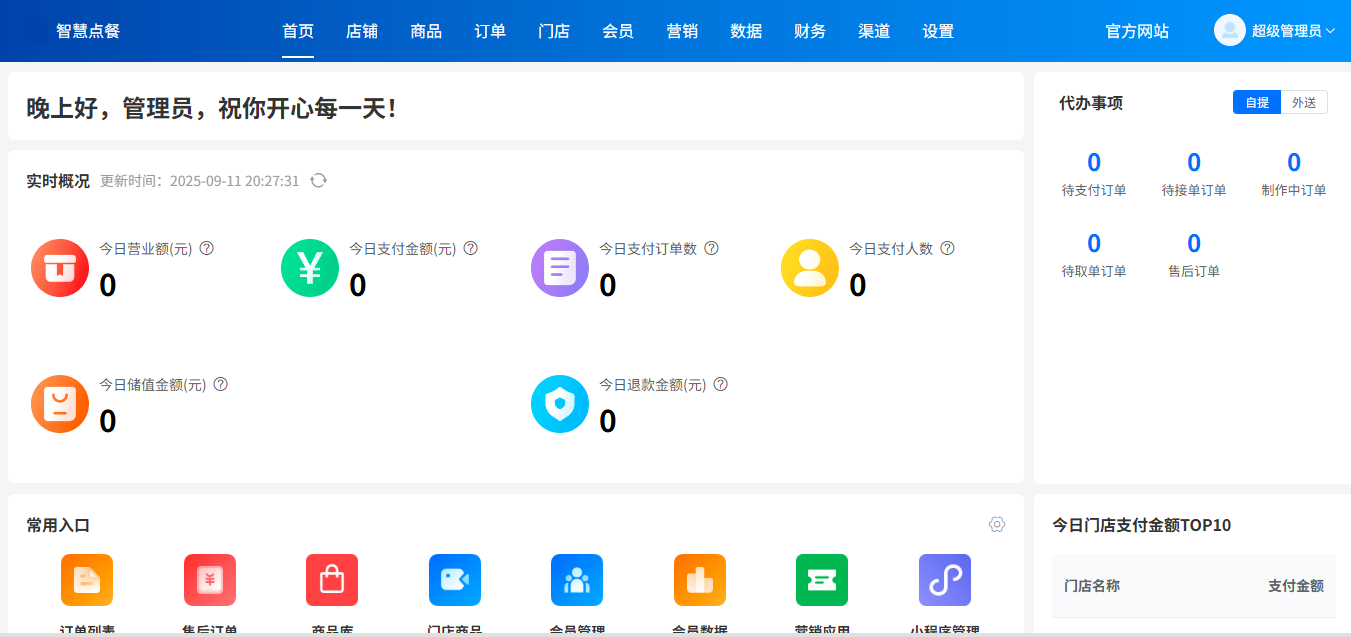Open the 会员 navigation menu

(618, 31)
